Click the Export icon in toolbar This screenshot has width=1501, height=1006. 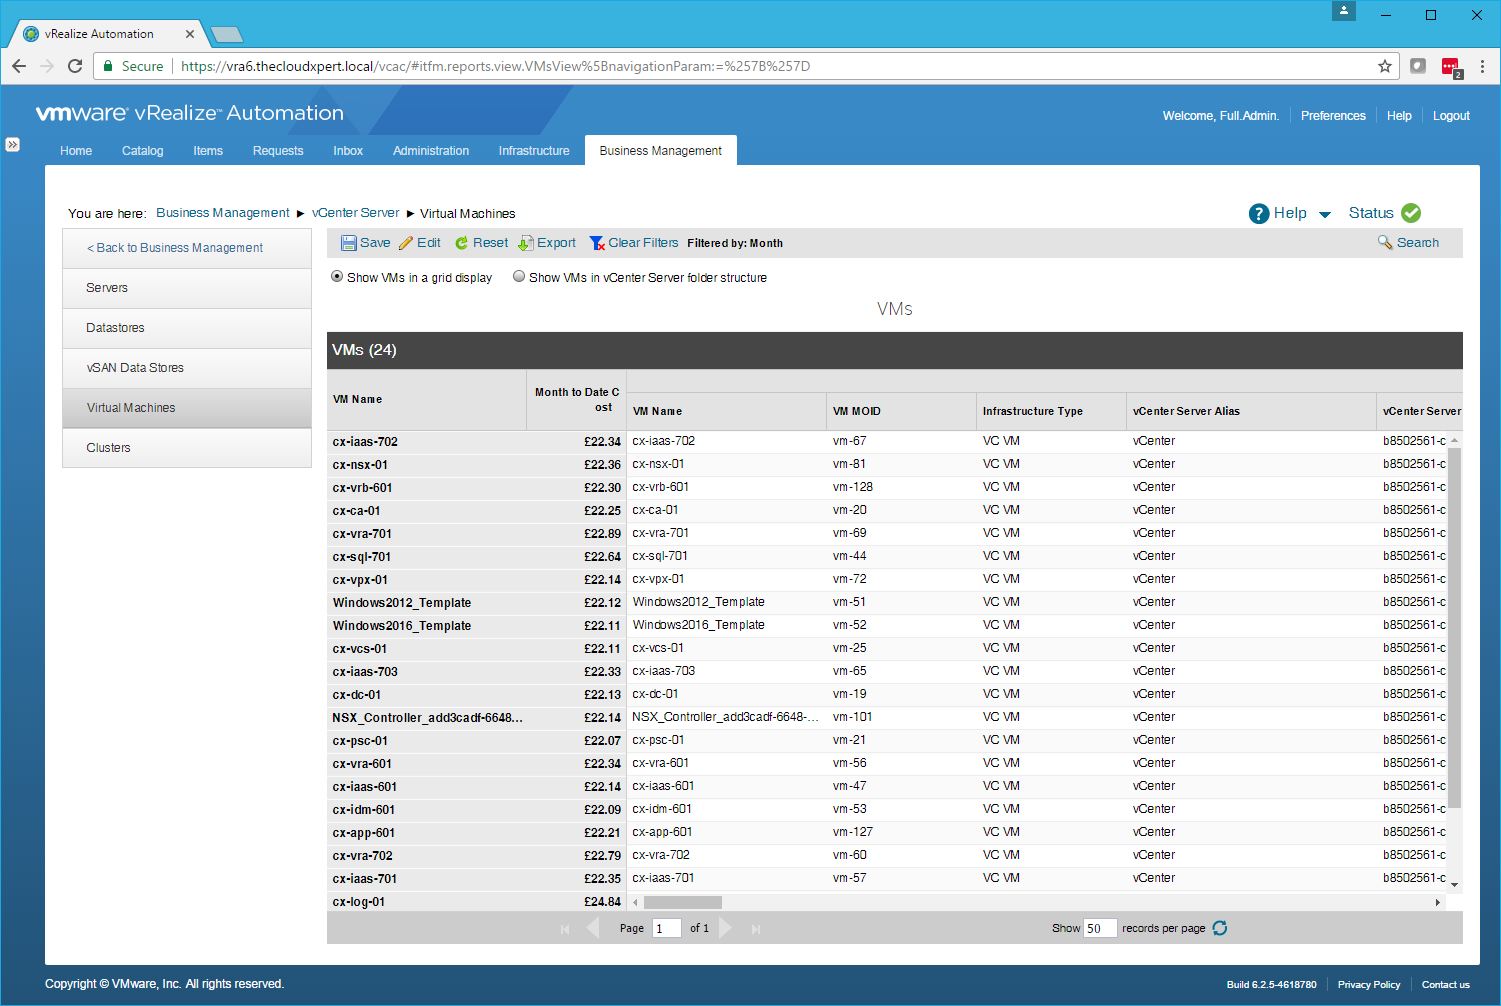[525, 243]
